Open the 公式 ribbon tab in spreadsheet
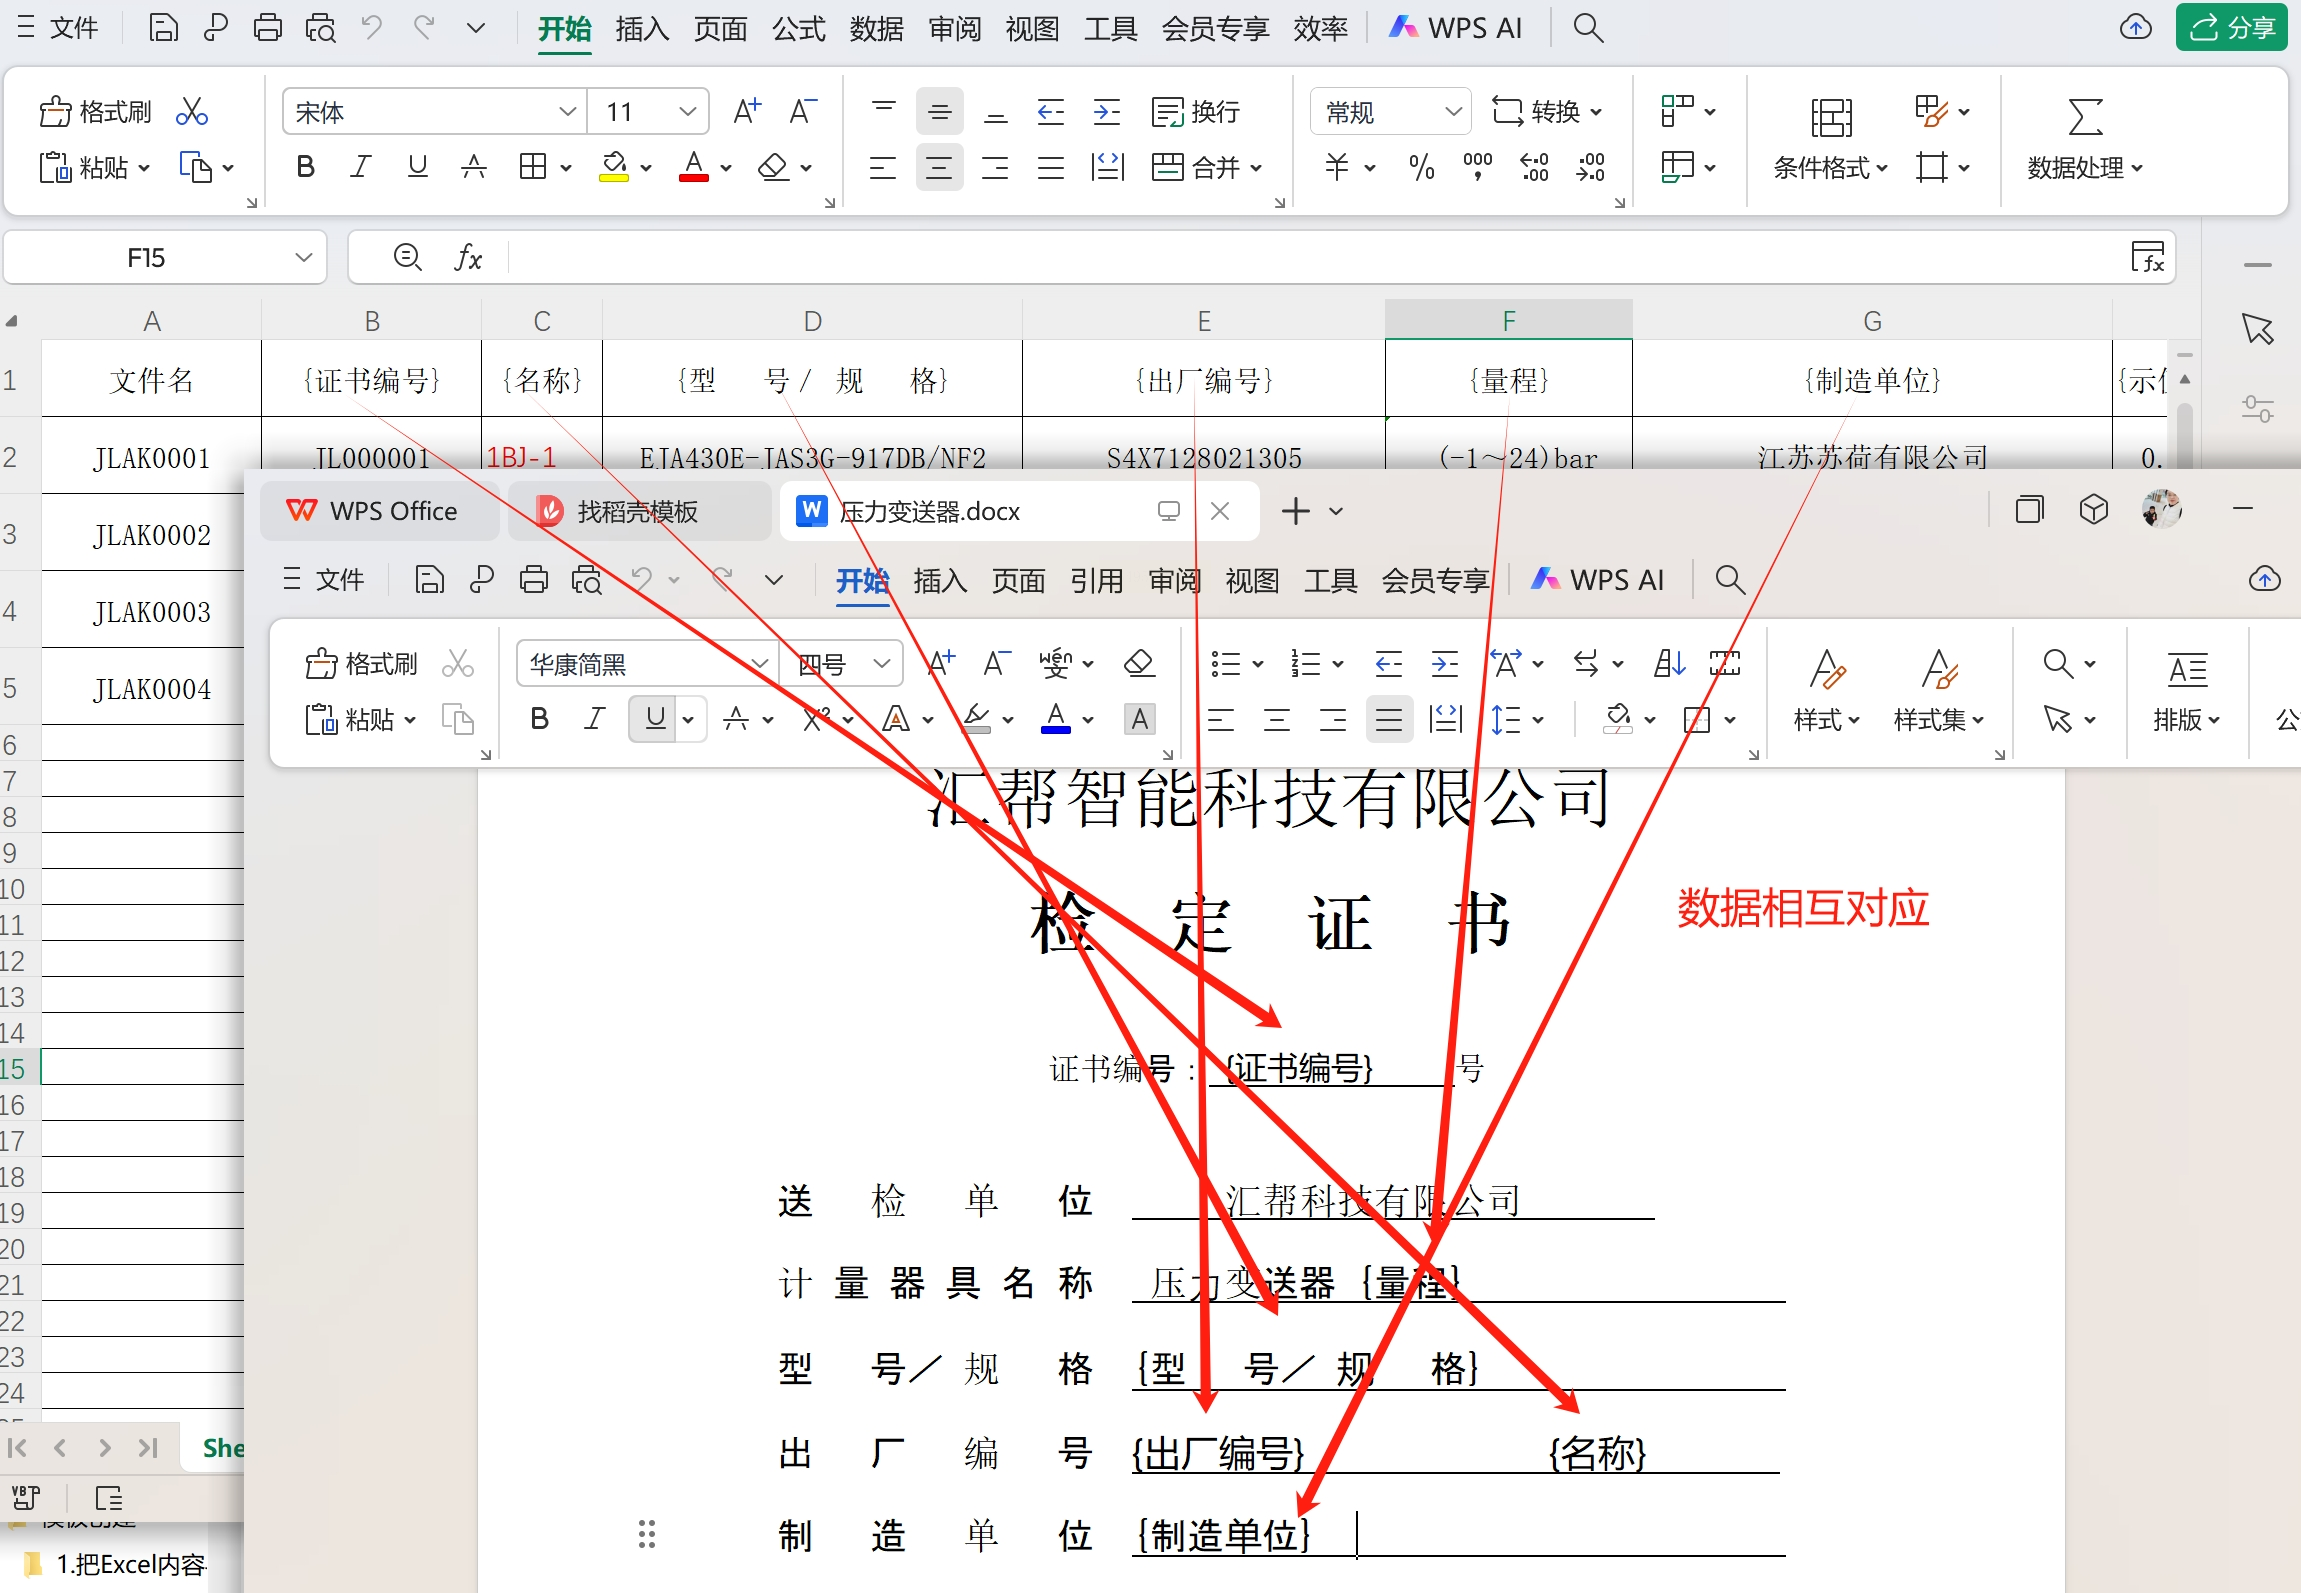The width and height of the screenshot is (2301, 1593). click(x=798, y=29)
